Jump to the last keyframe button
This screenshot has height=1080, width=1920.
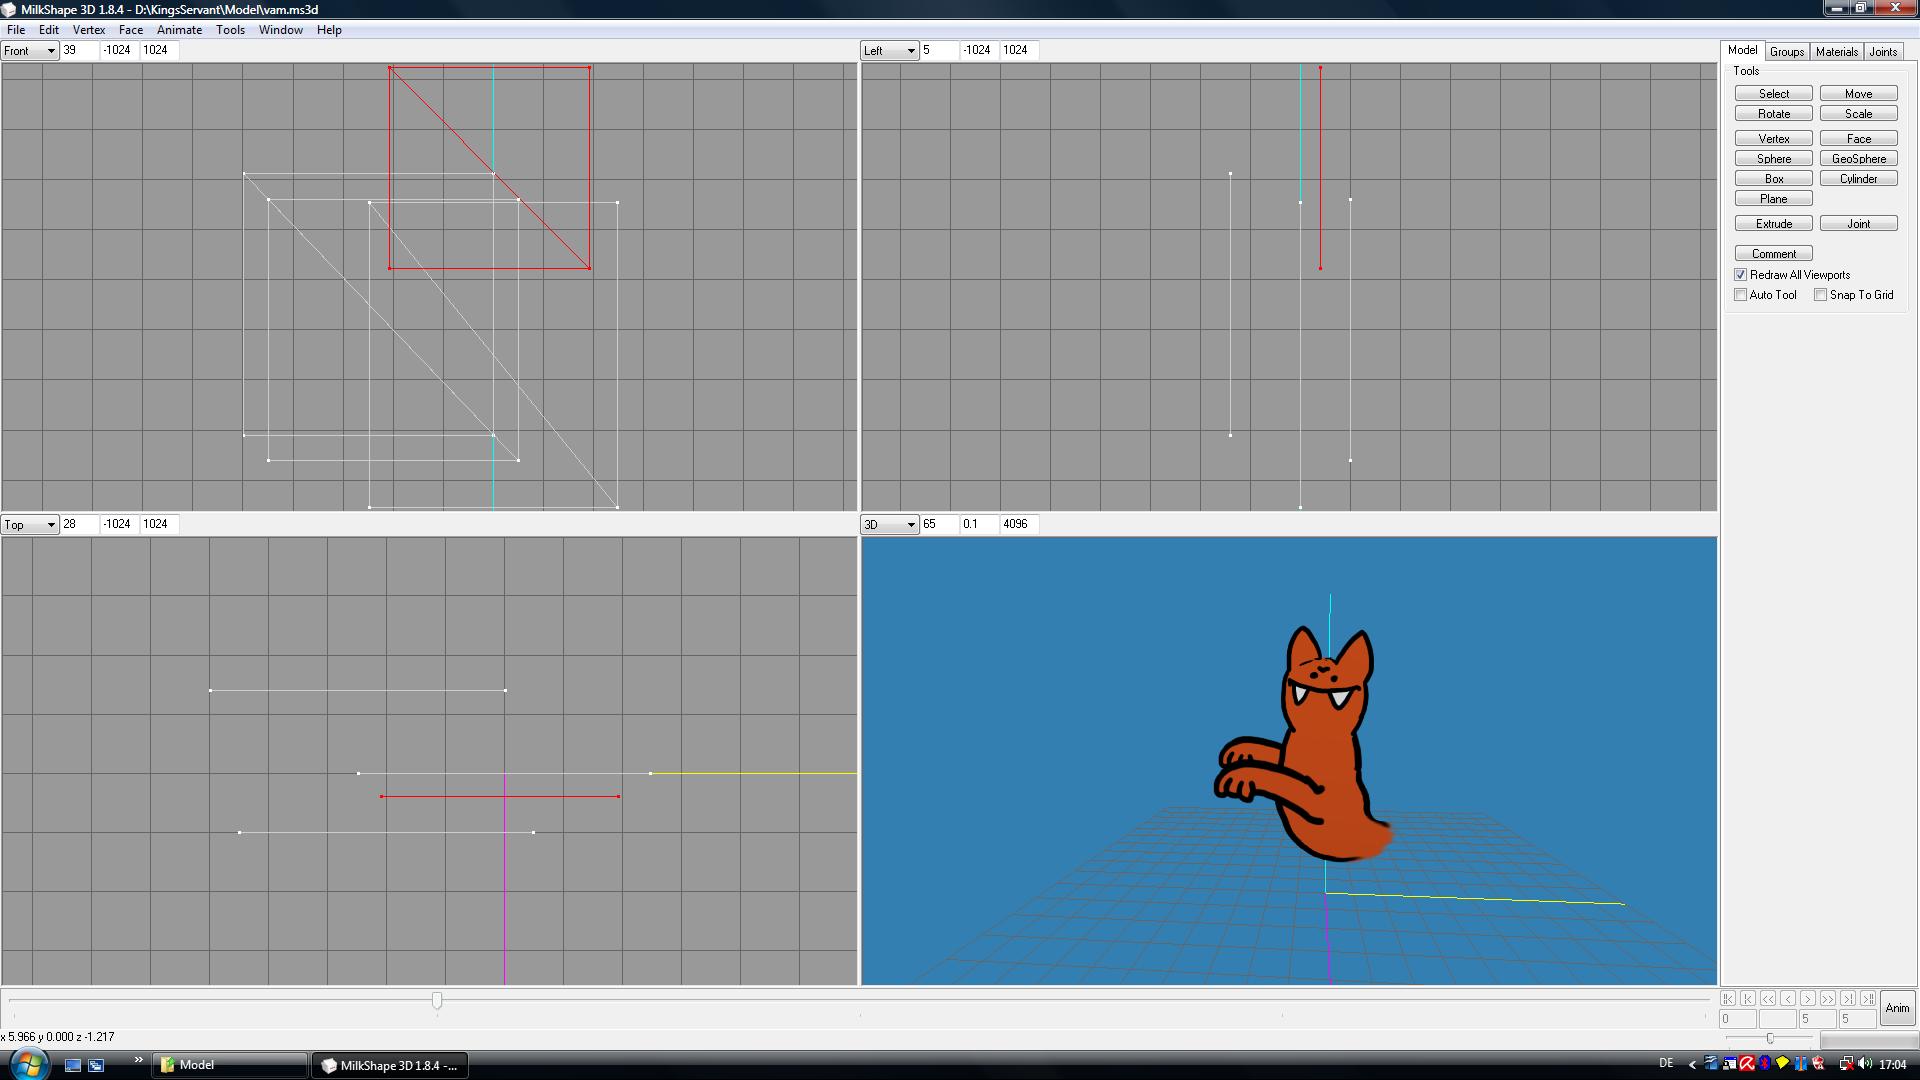click(1868, 999)
